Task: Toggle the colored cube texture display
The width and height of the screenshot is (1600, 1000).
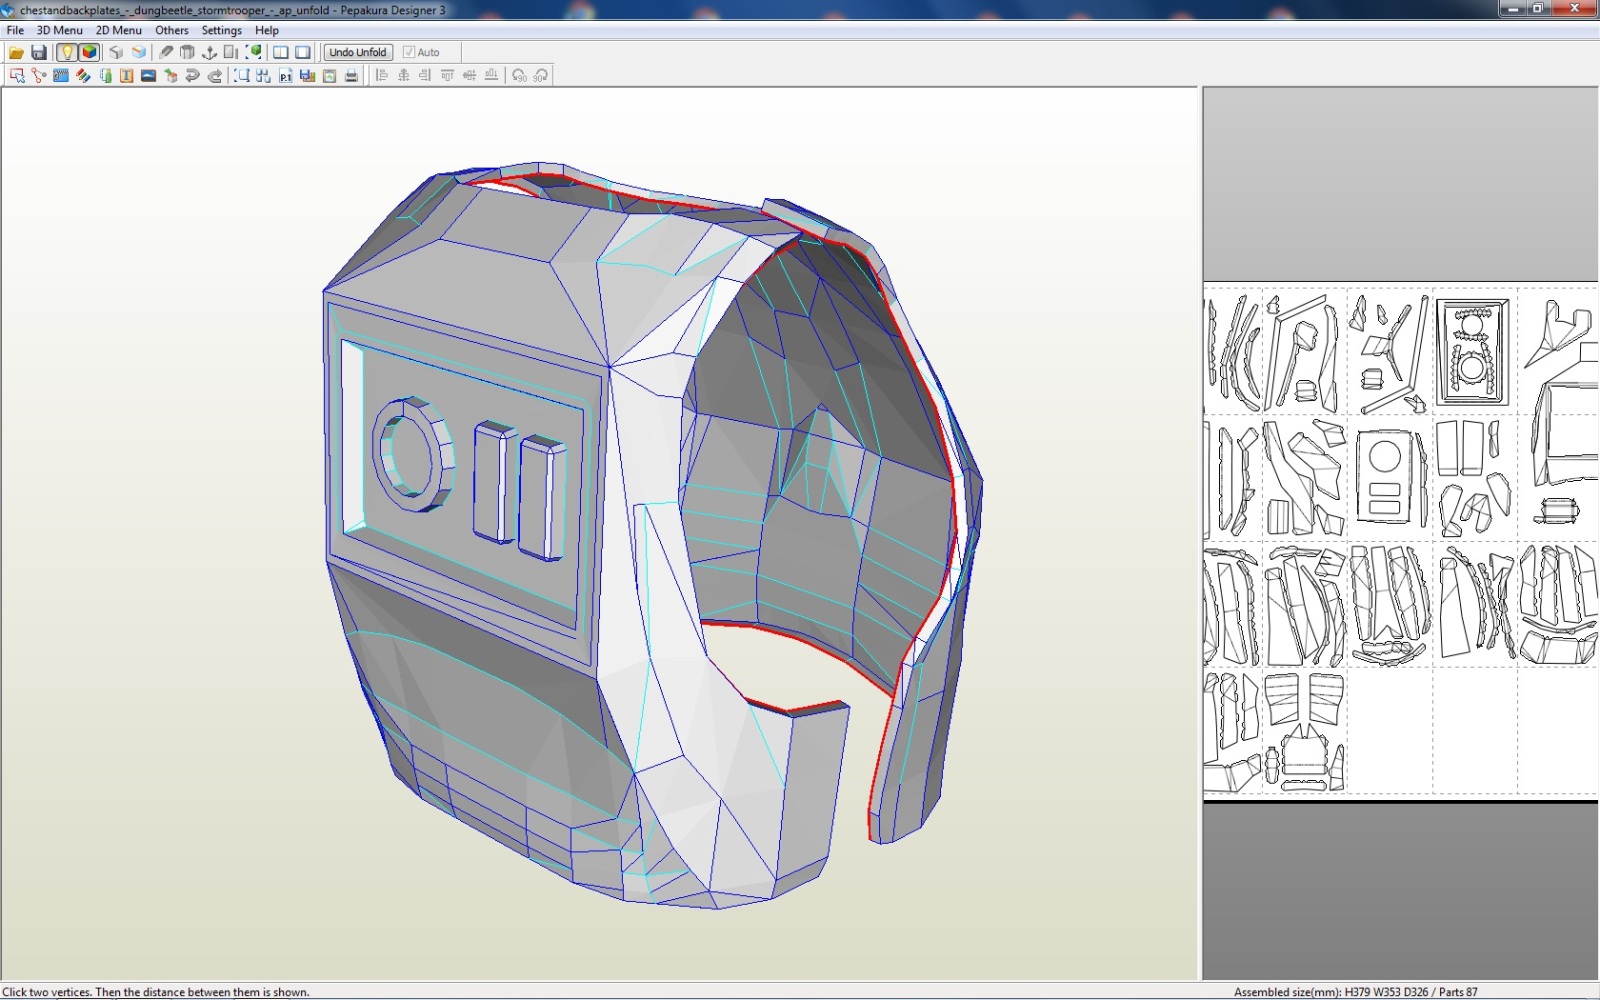Action: click(89, 52)
